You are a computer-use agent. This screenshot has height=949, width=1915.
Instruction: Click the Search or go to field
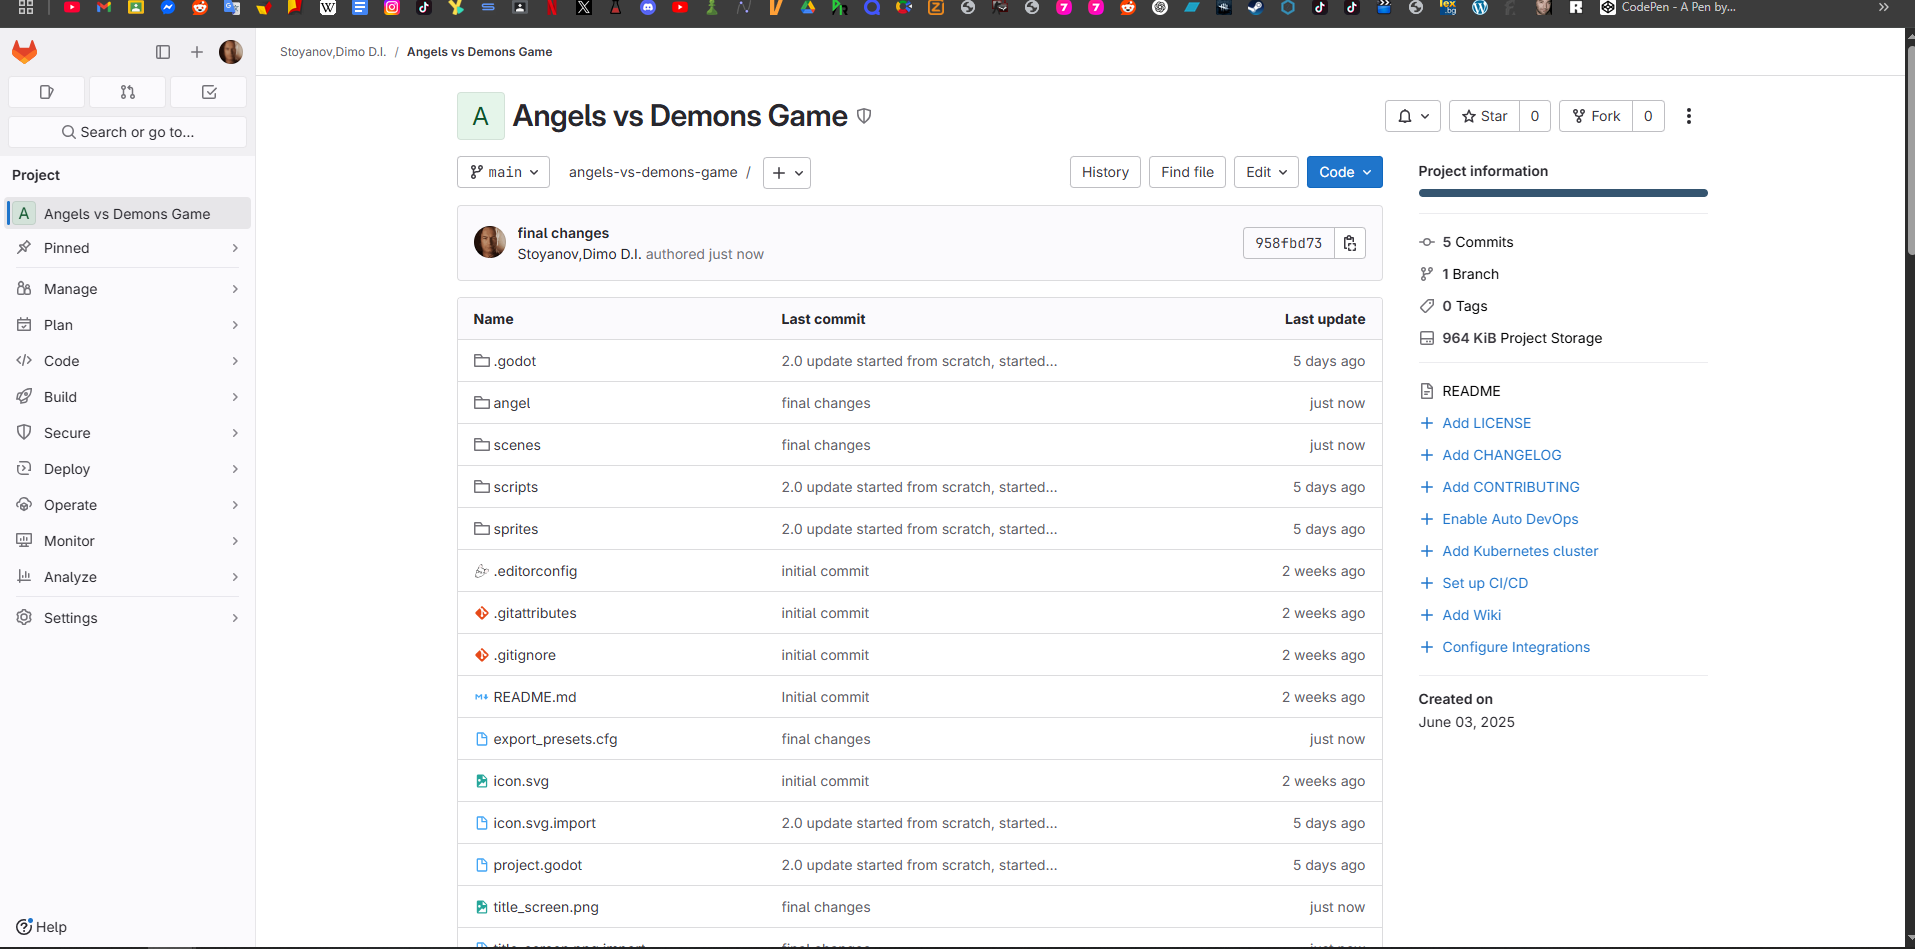point(127,132)
